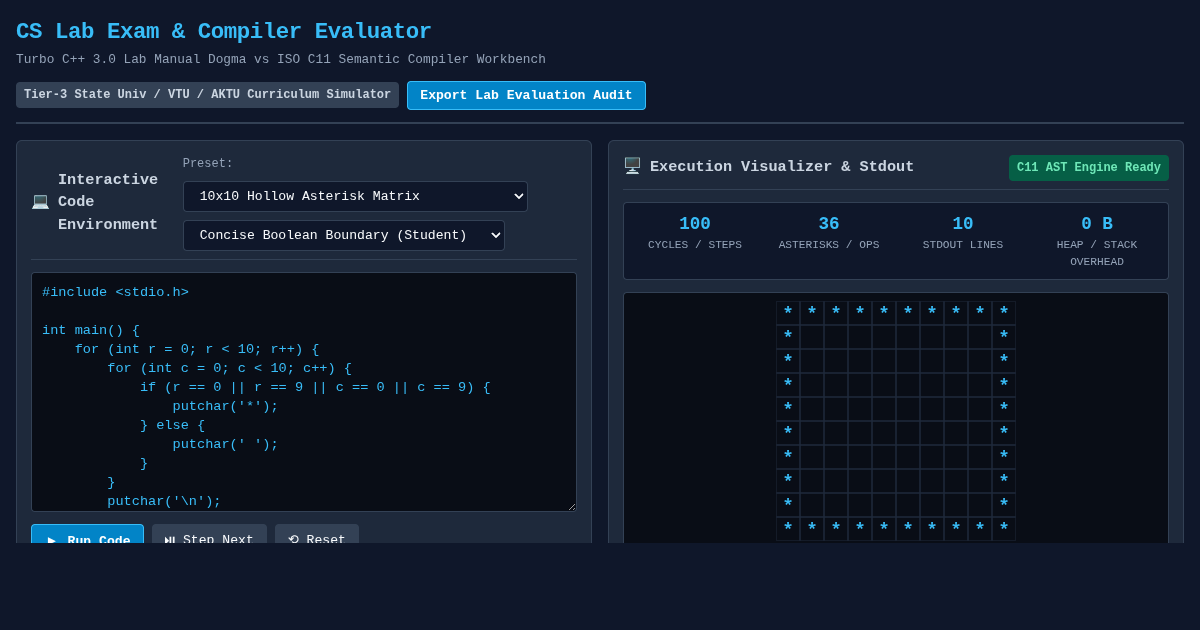Click the 0 B Heap / Stack Overhead stat
1200x630 pixels.
(x=1097, y=241)
